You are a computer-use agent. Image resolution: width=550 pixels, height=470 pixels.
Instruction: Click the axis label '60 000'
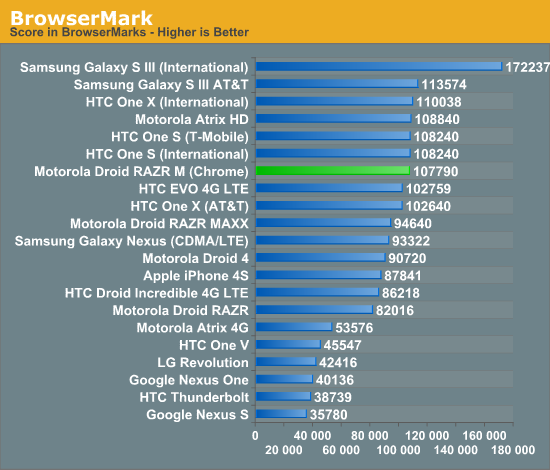(341, 450)
